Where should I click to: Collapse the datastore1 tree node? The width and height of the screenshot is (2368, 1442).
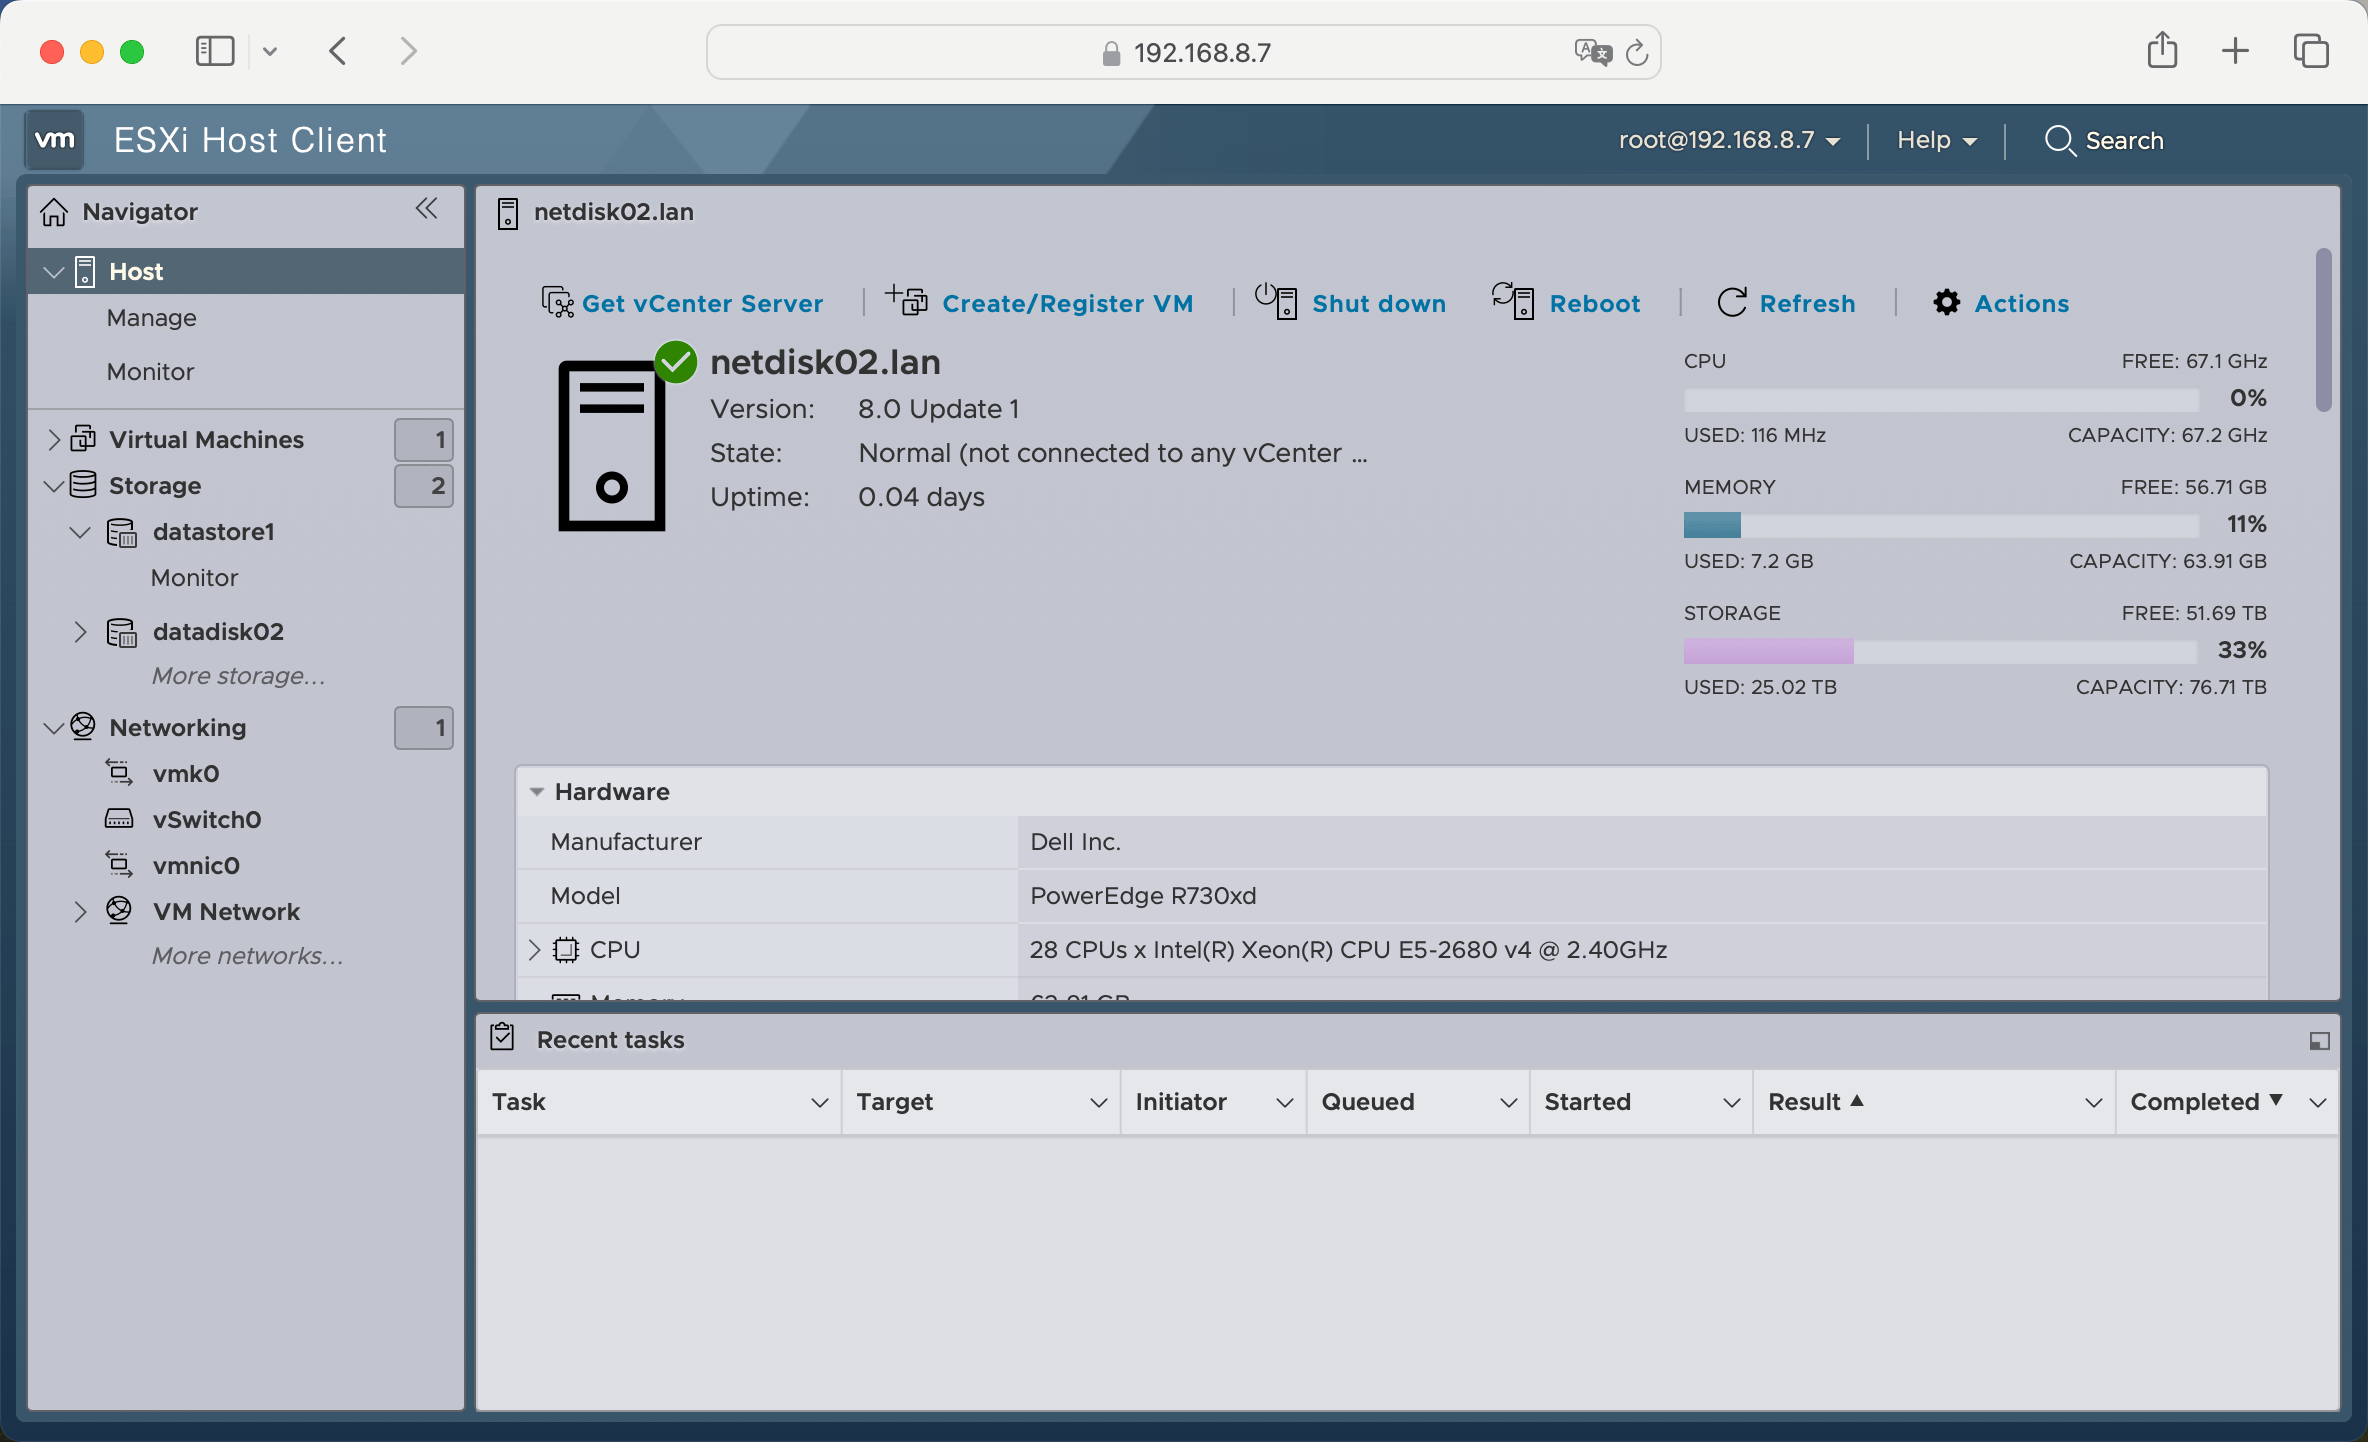(80, 532)
